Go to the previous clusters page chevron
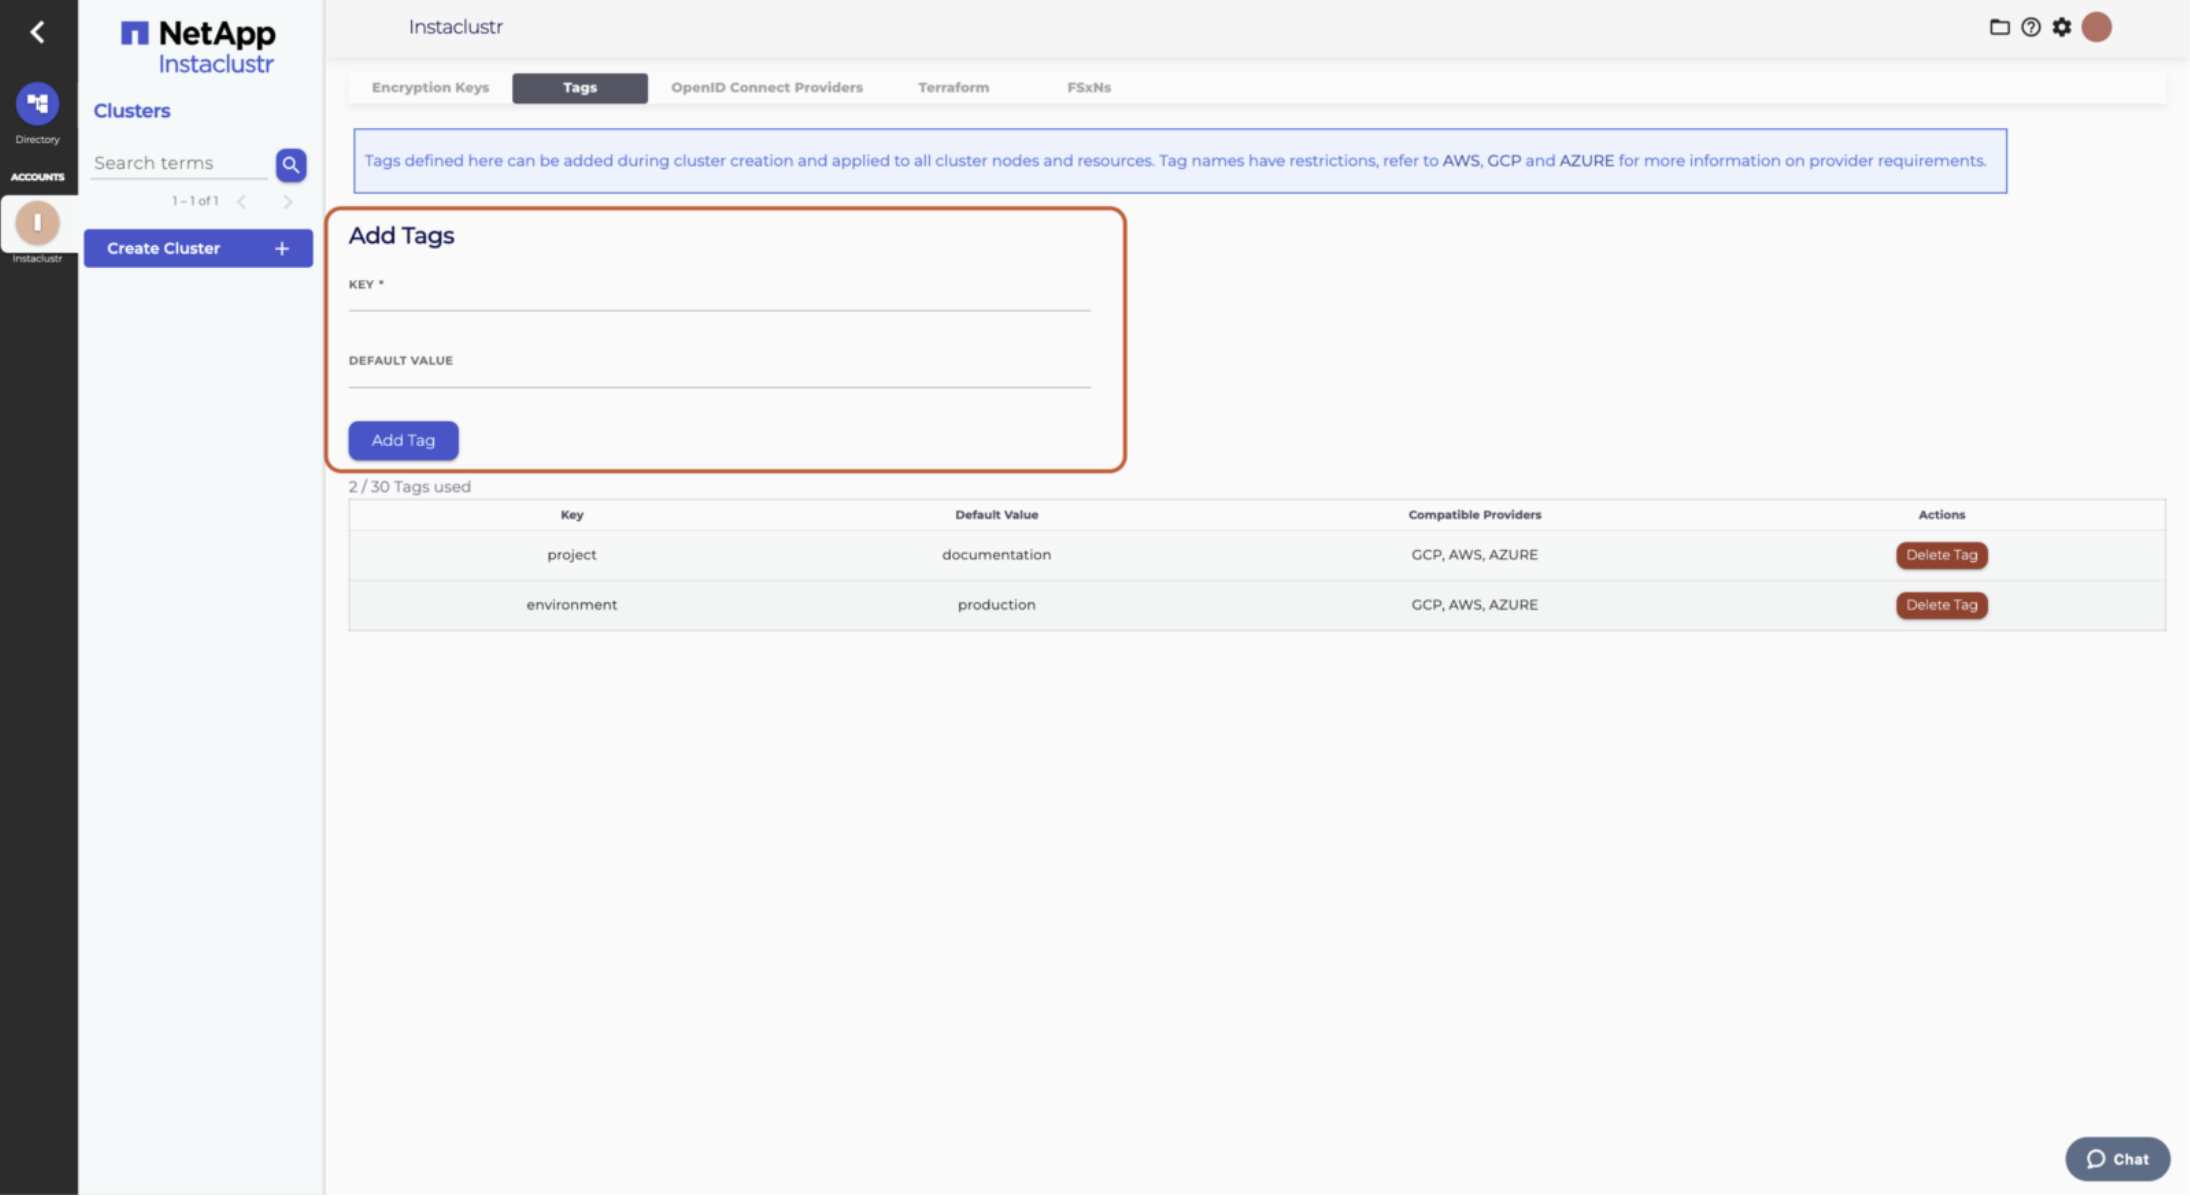 pyautogui.click(x=242, y=202)
